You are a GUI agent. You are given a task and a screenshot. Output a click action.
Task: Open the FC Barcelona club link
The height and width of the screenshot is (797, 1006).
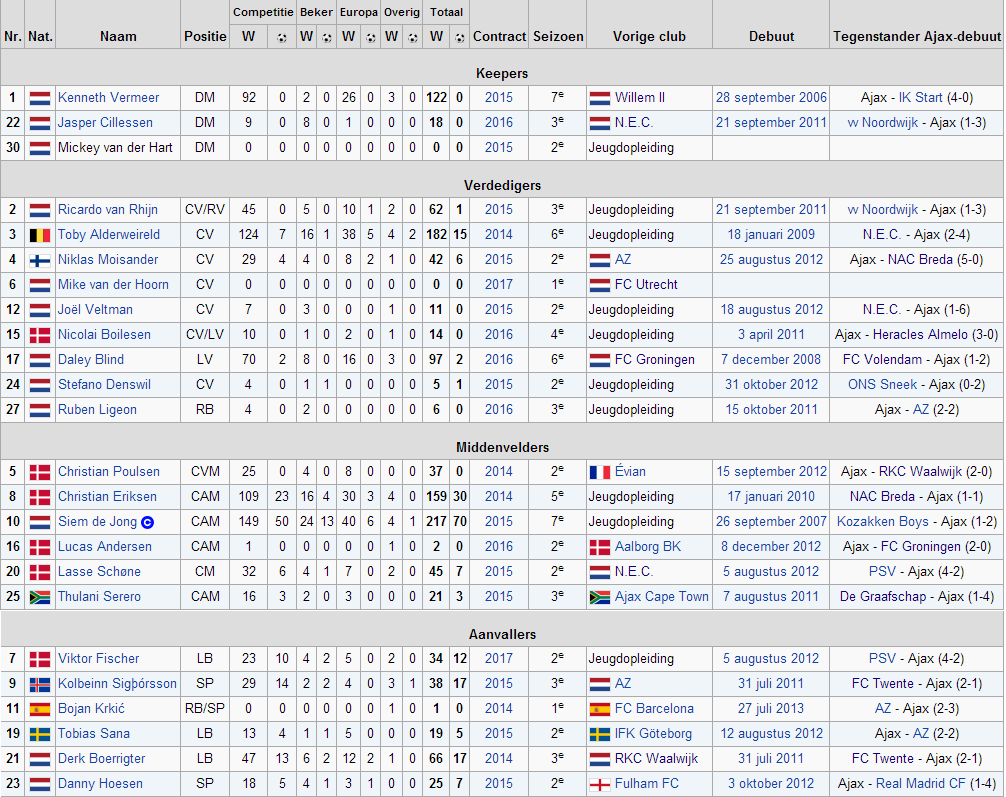pyautogui.click(x=654, y=708)
